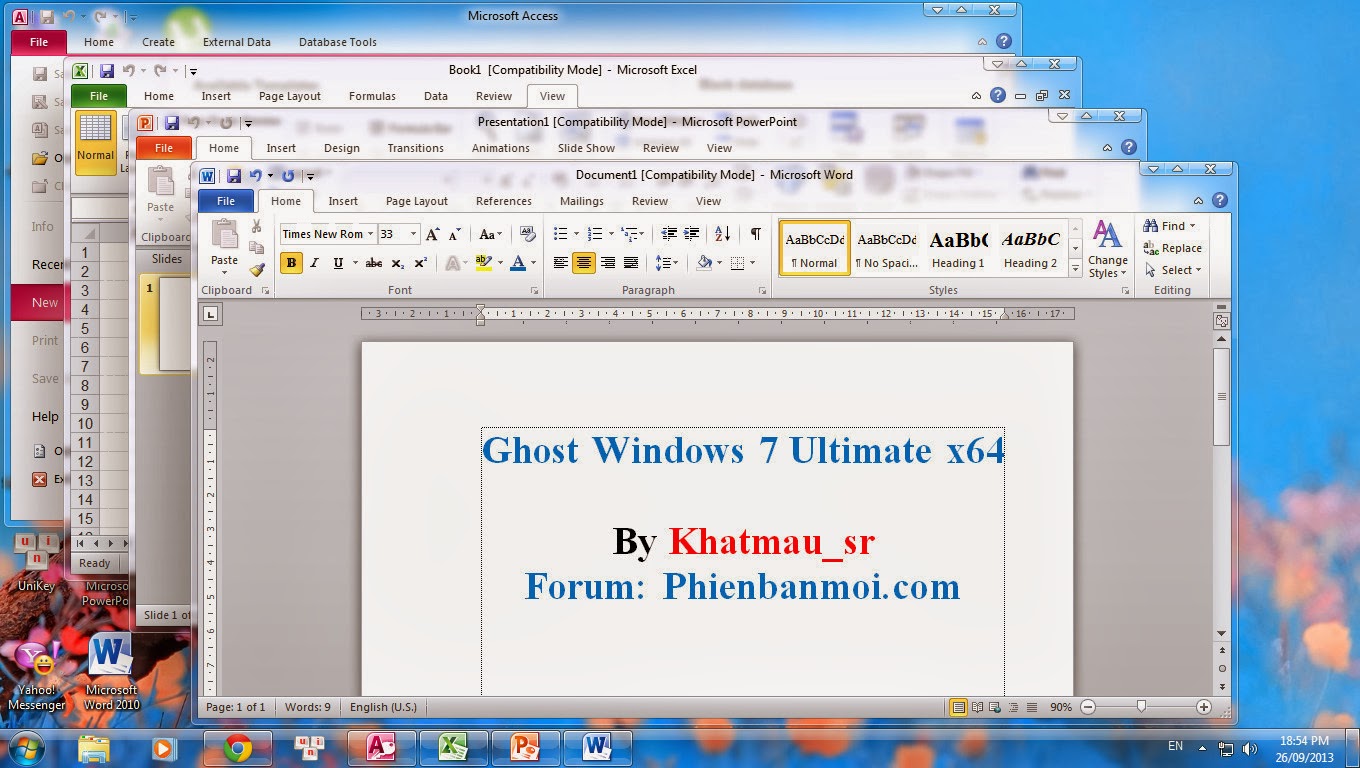The image size is (1360, 768).
Task: Apply superscript formatting in Word
Action: (x=421, y=263)
